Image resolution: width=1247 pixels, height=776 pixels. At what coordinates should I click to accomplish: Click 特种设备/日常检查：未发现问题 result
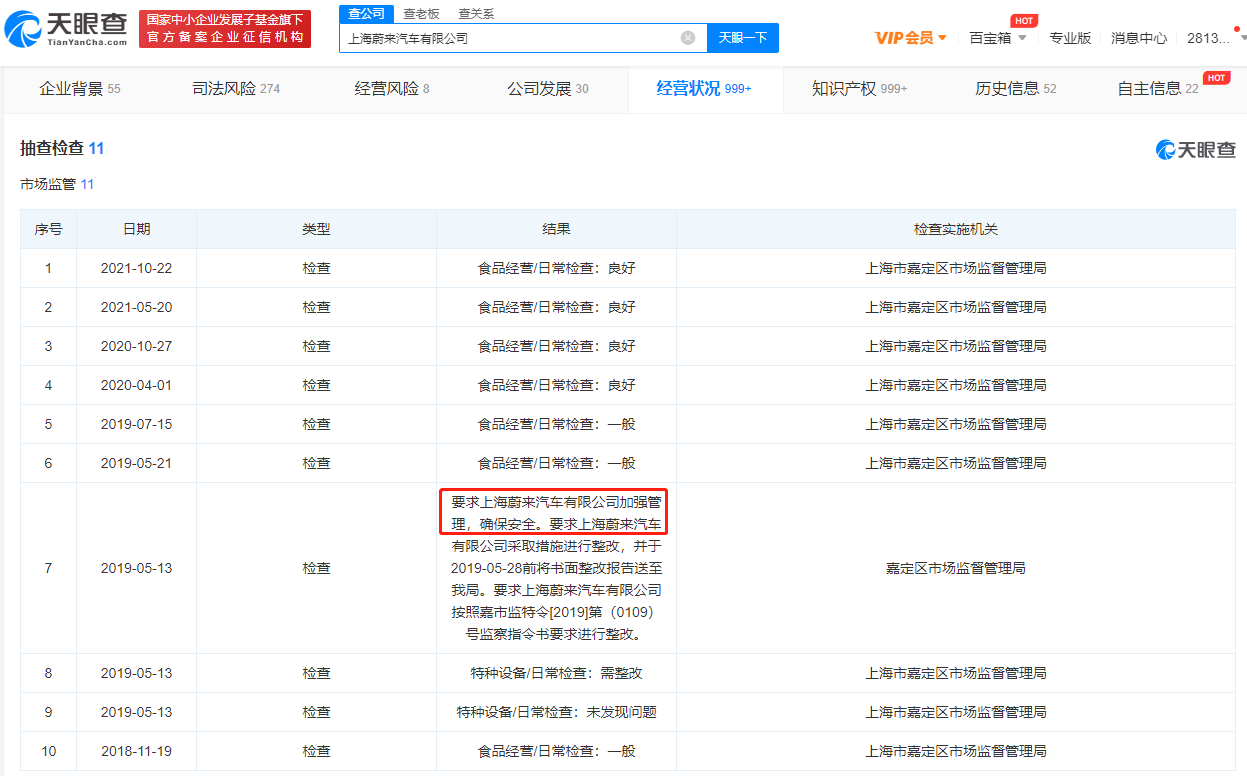tap(556, 712)
